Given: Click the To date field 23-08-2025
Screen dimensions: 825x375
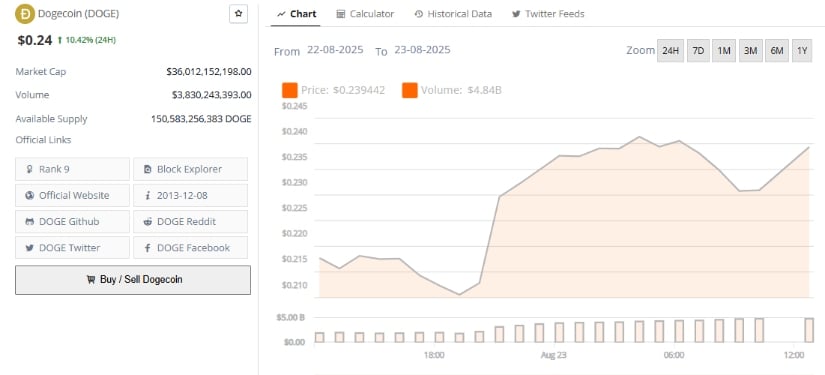Looking at the screenshot, I should [x=422, y=50].
